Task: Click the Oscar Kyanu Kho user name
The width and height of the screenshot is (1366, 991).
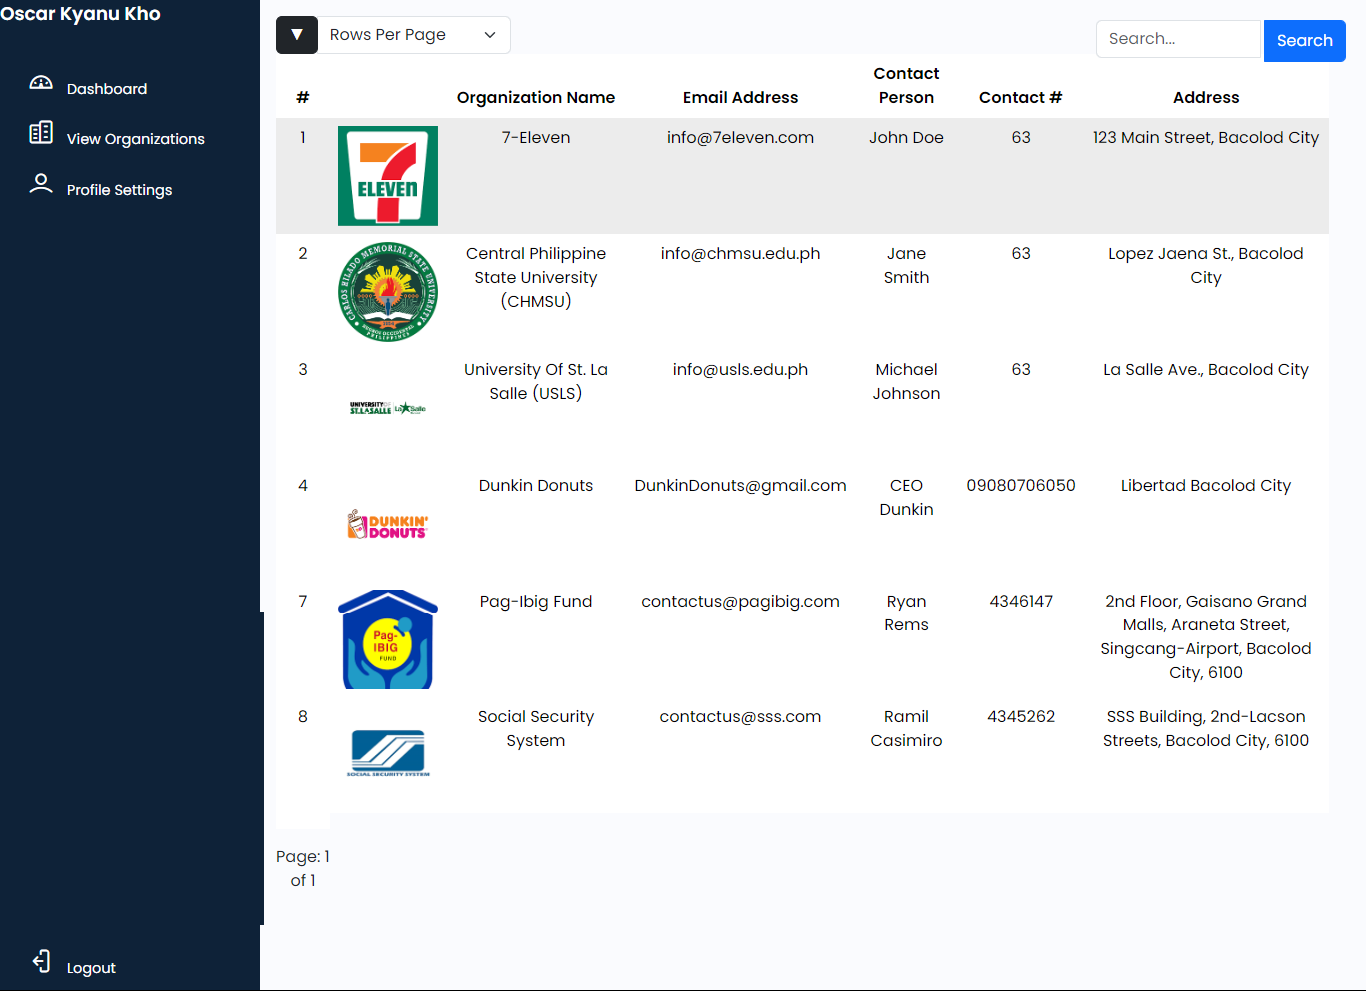Action: pyautogui.click(x=80, y=14)
